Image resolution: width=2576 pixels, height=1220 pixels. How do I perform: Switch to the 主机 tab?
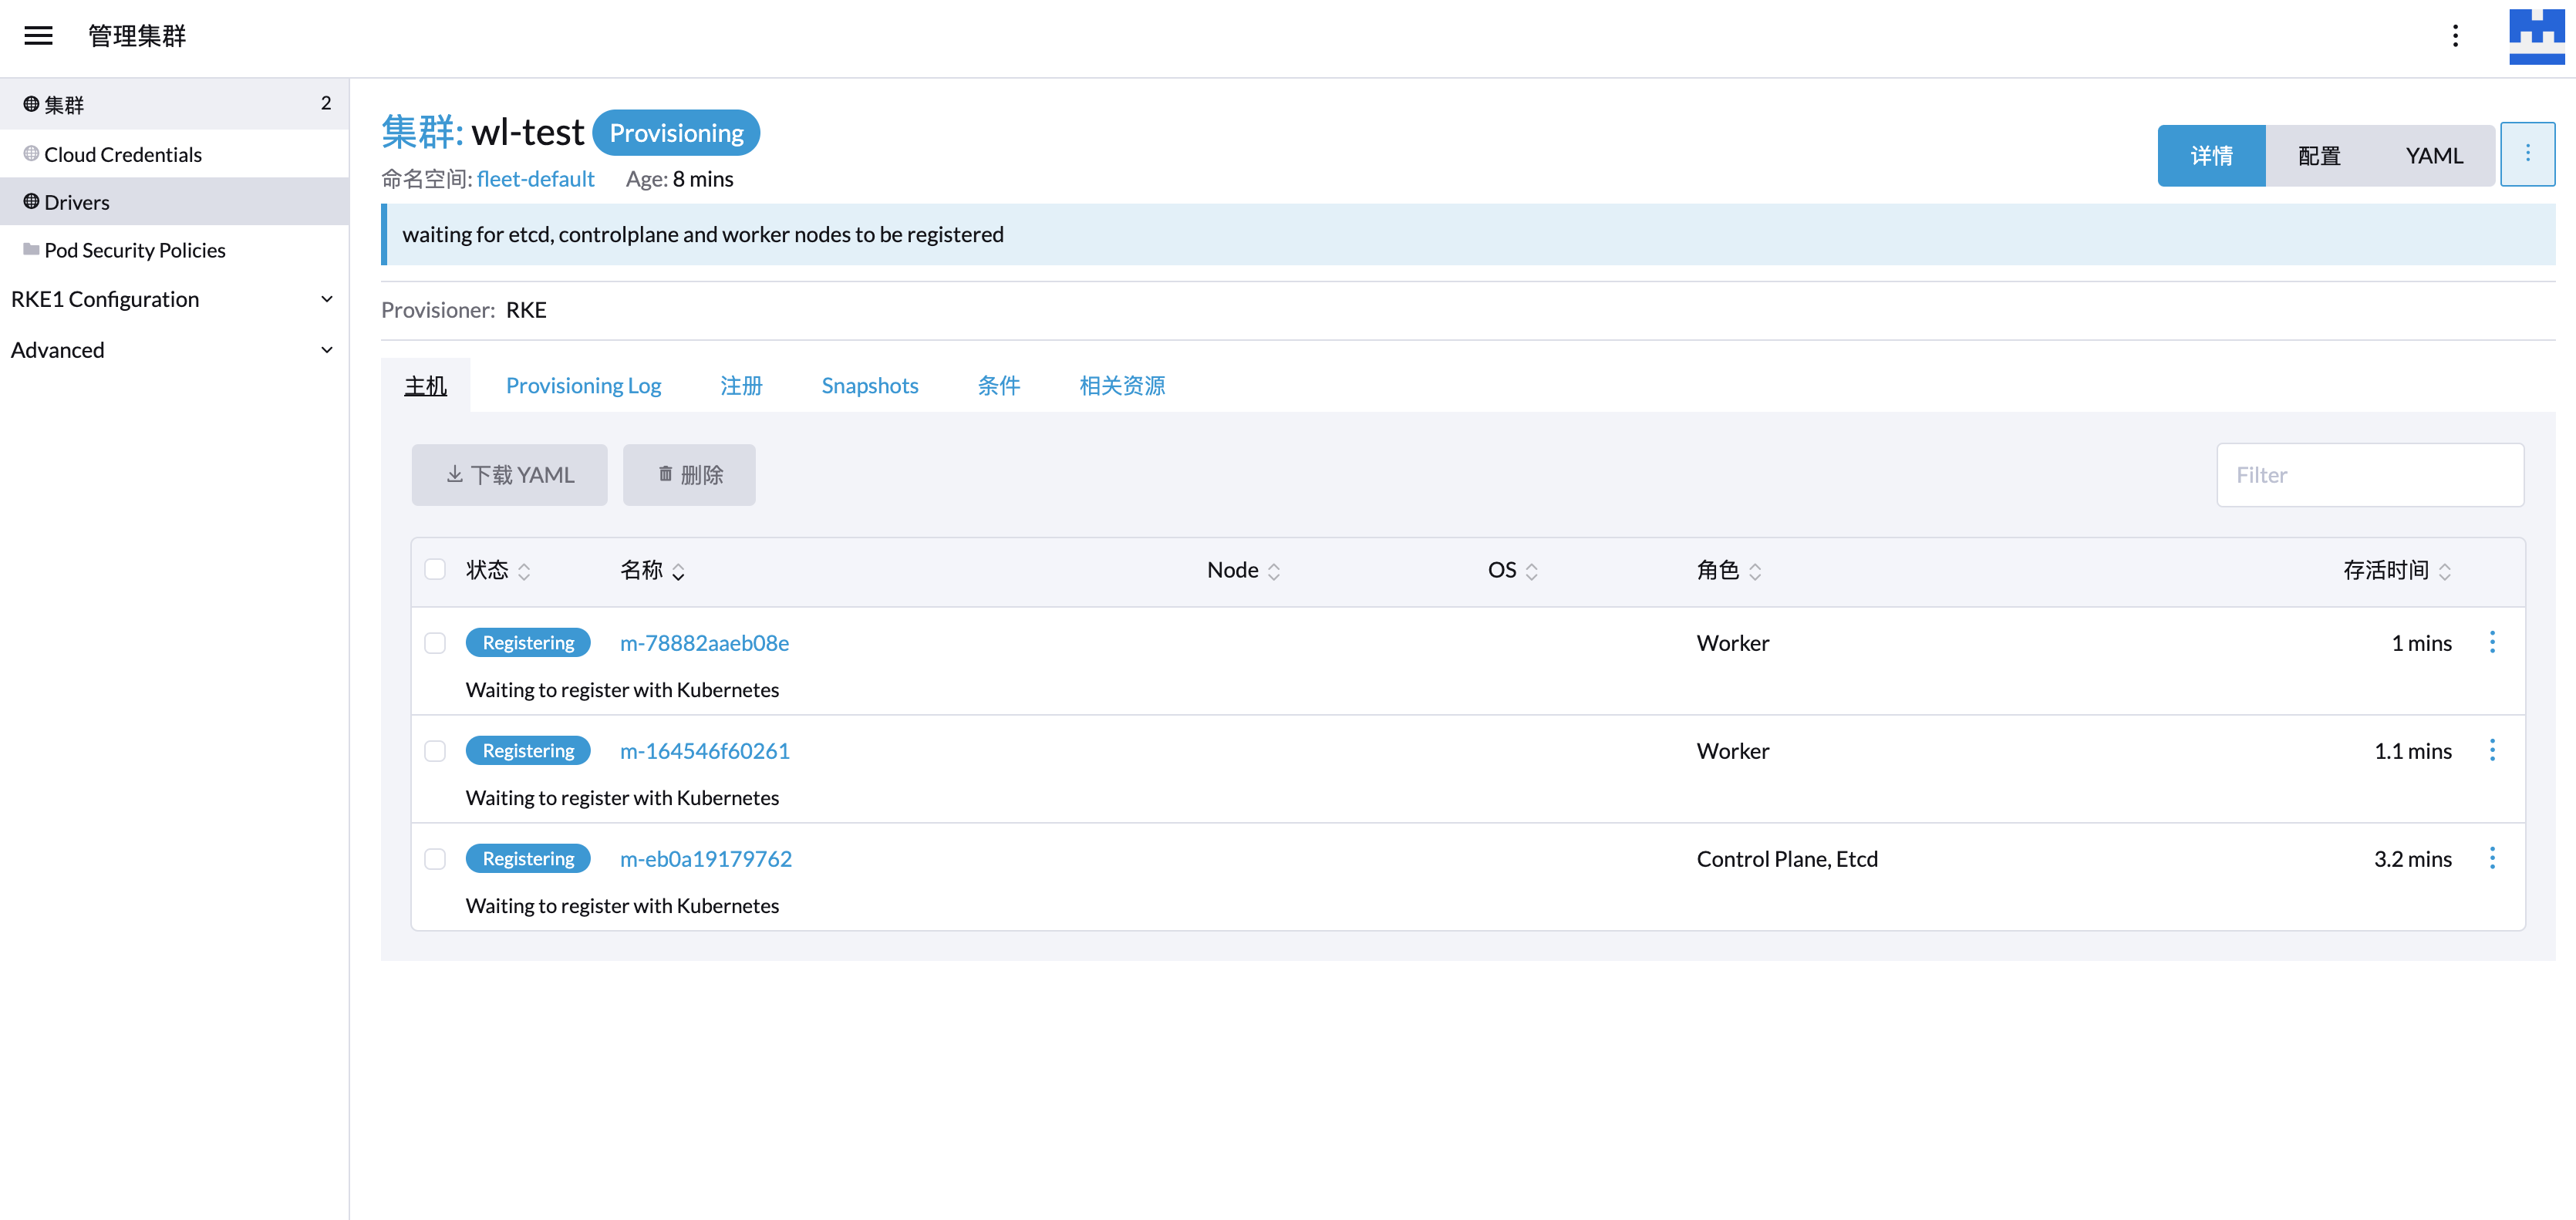point(425,385)
